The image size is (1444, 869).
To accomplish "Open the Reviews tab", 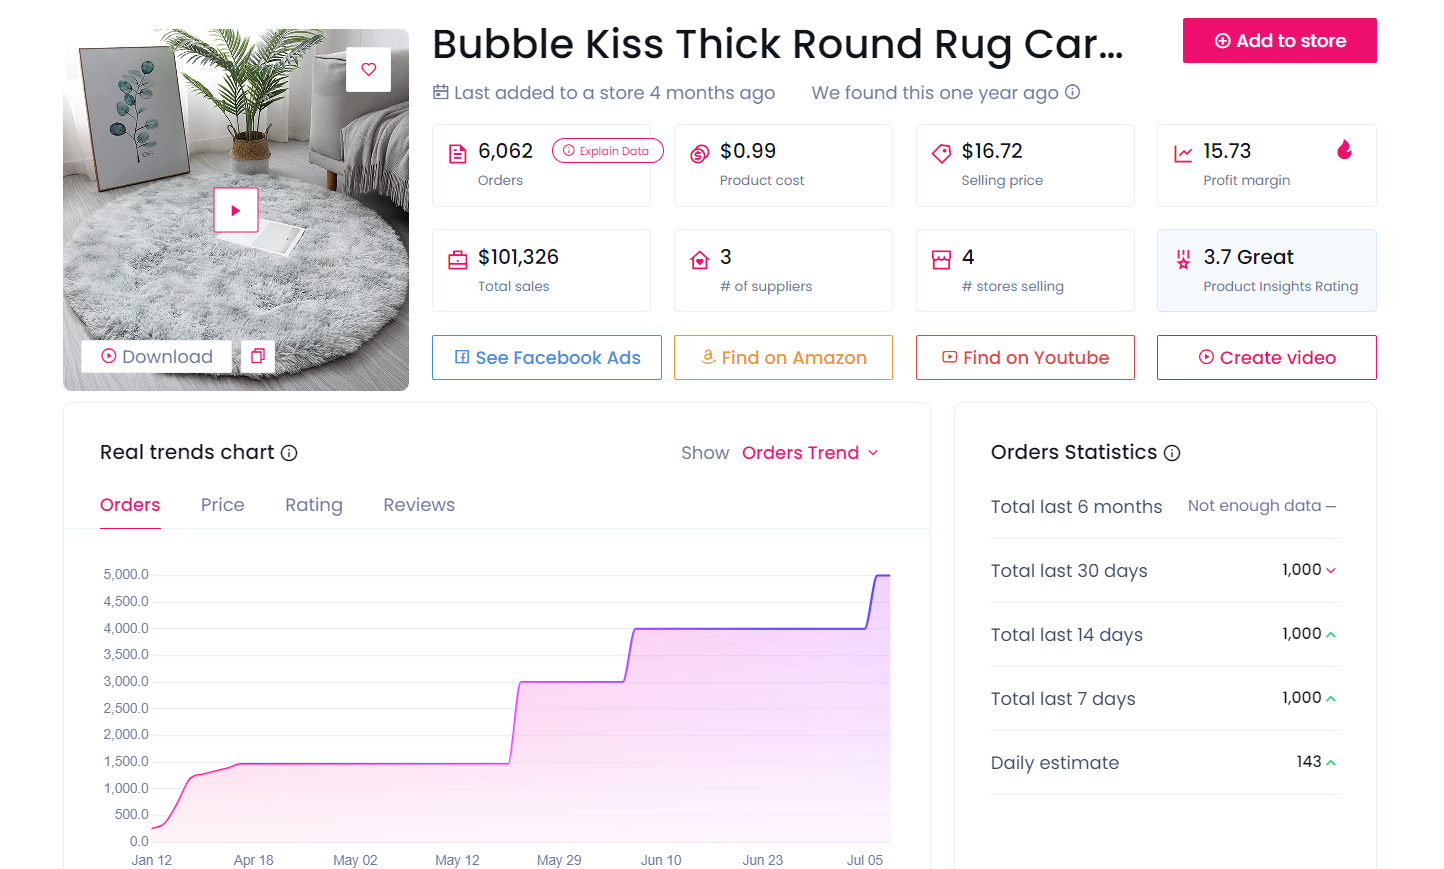I will click(x=419, y=505).
